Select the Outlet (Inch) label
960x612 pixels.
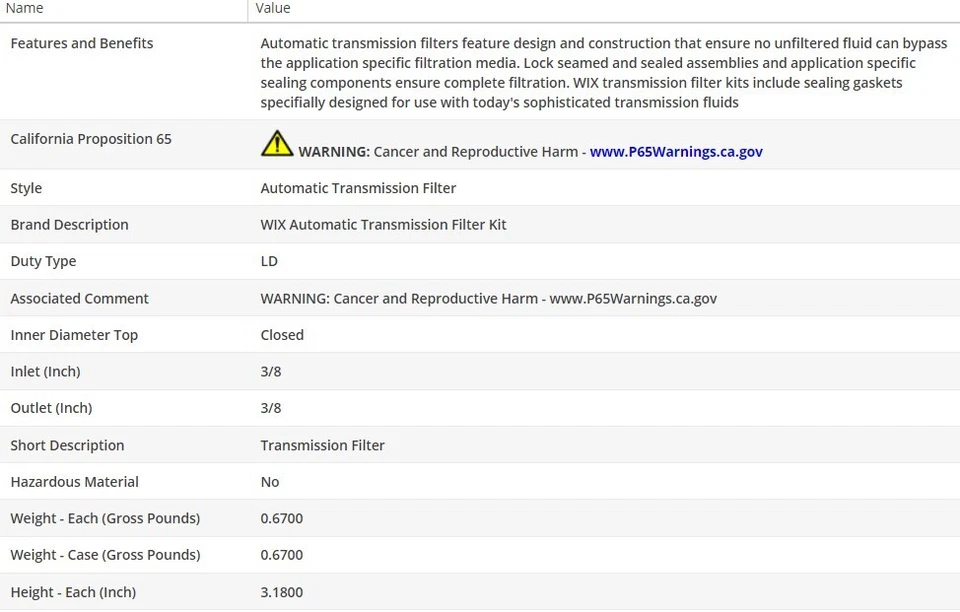click(51, 408)
